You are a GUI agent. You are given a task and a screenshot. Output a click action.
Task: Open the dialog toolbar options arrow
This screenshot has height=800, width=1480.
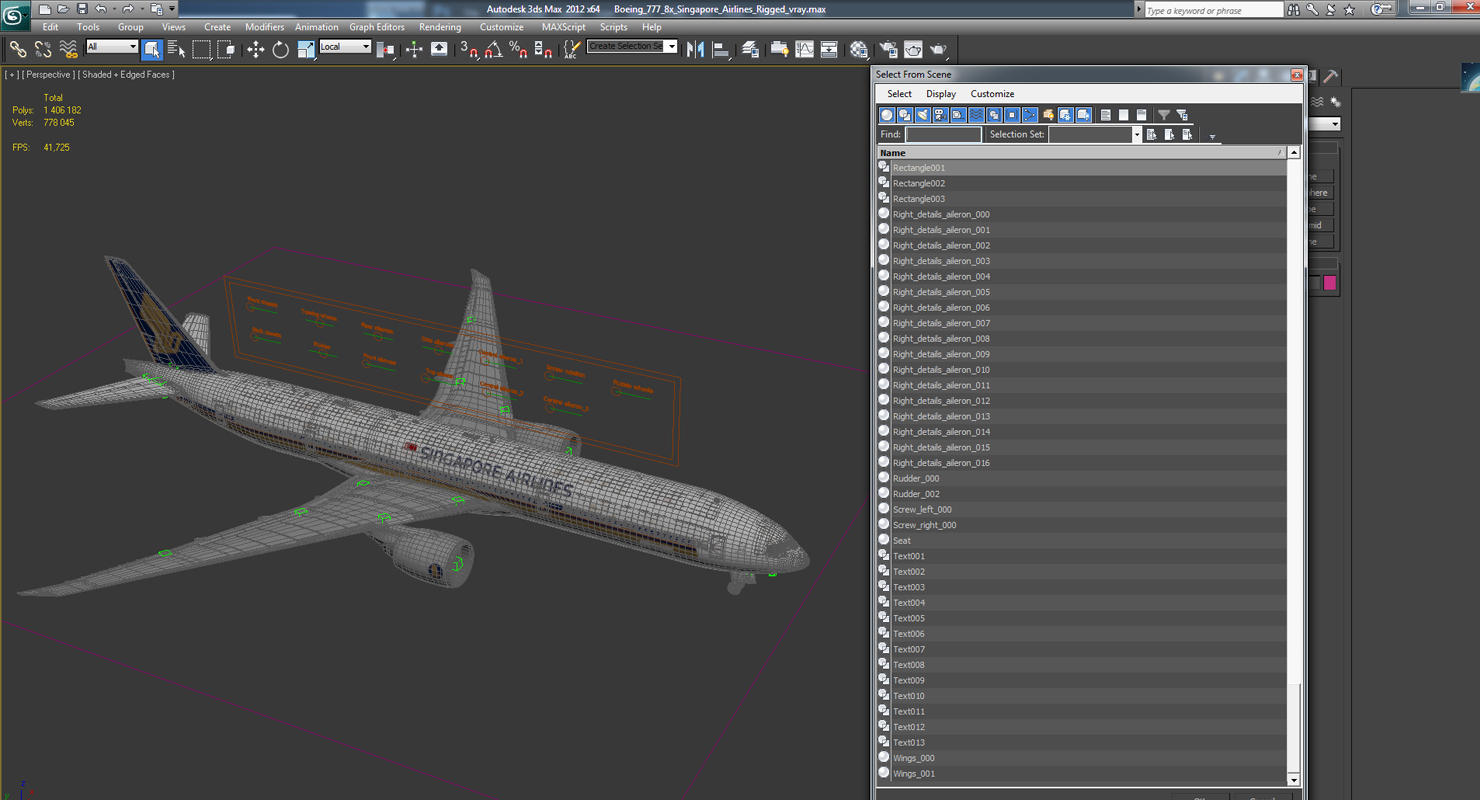click(1212, 136)
